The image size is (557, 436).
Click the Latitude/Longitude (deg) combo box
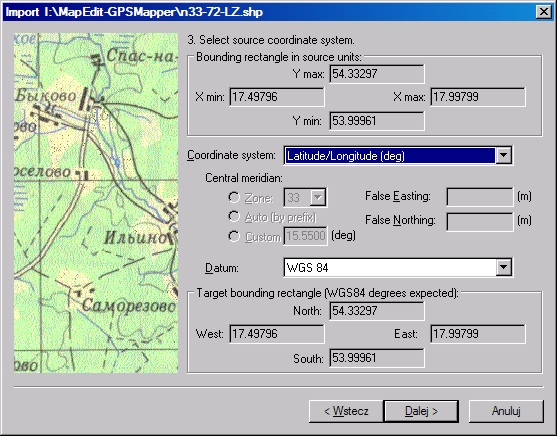pos(398,155)
